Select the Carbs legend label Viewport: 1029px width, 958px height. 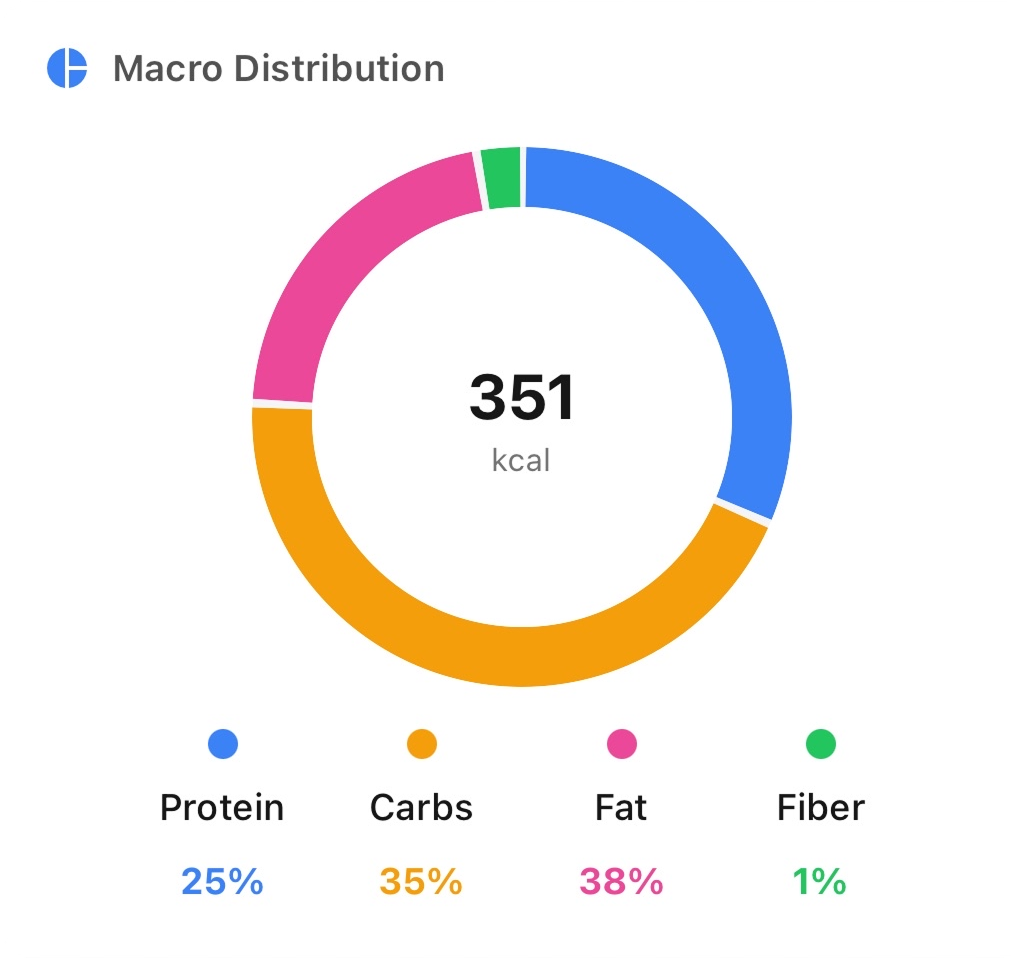coord(421,807)
